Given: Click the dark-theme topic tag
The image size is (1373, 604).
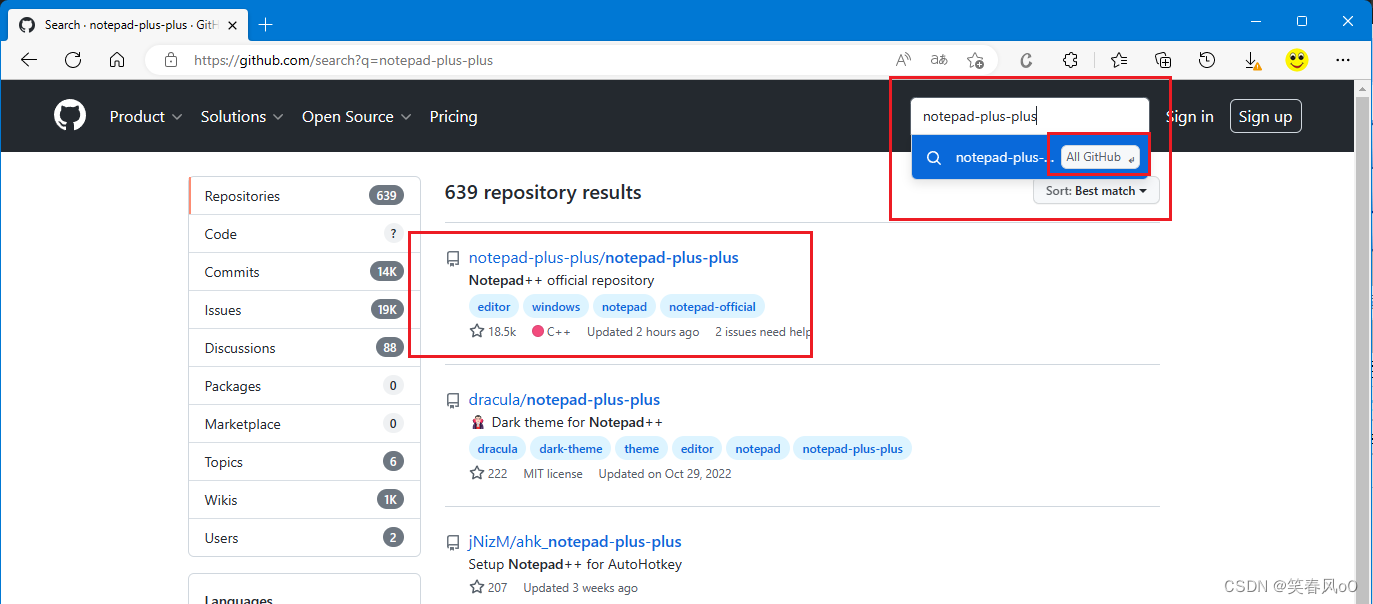Looking at the screenshot, I should [571, 449].
